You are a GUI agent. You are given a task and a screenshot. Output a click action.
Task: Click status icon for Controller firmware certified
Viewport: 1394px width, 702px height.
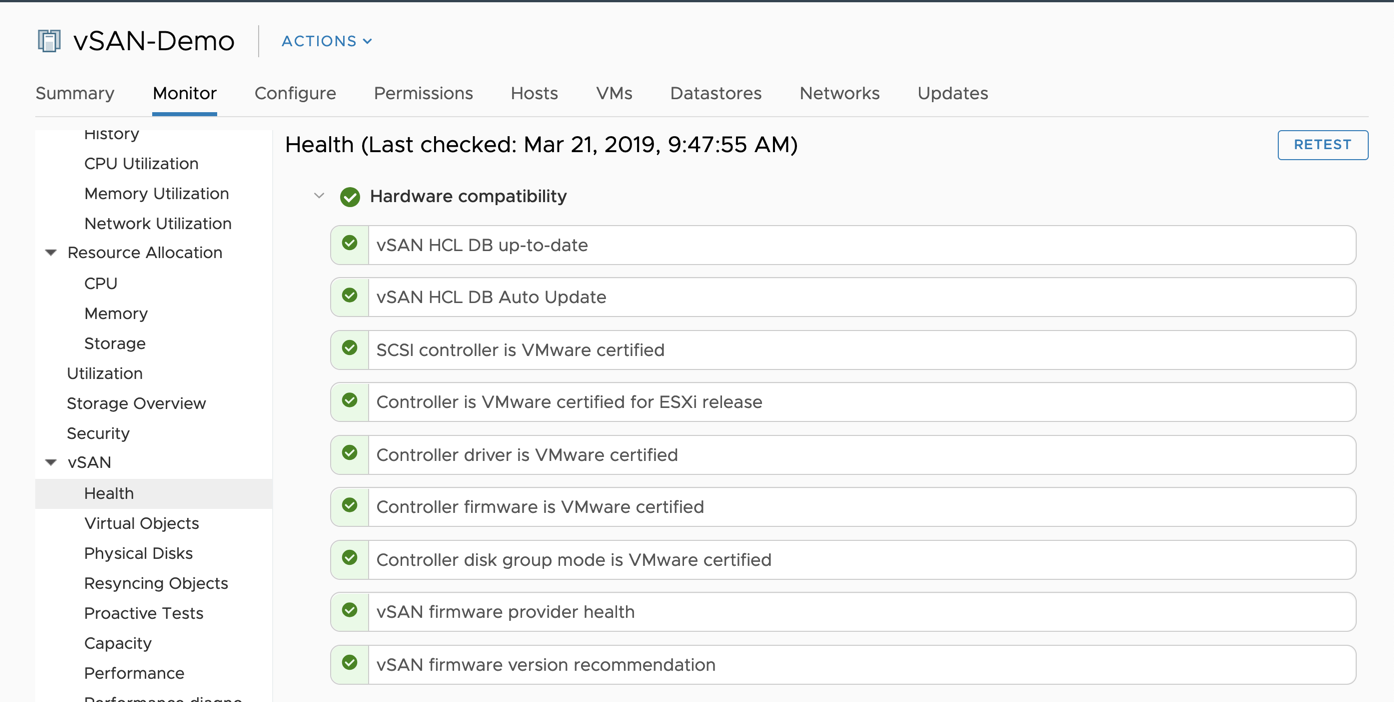point(350,506)
